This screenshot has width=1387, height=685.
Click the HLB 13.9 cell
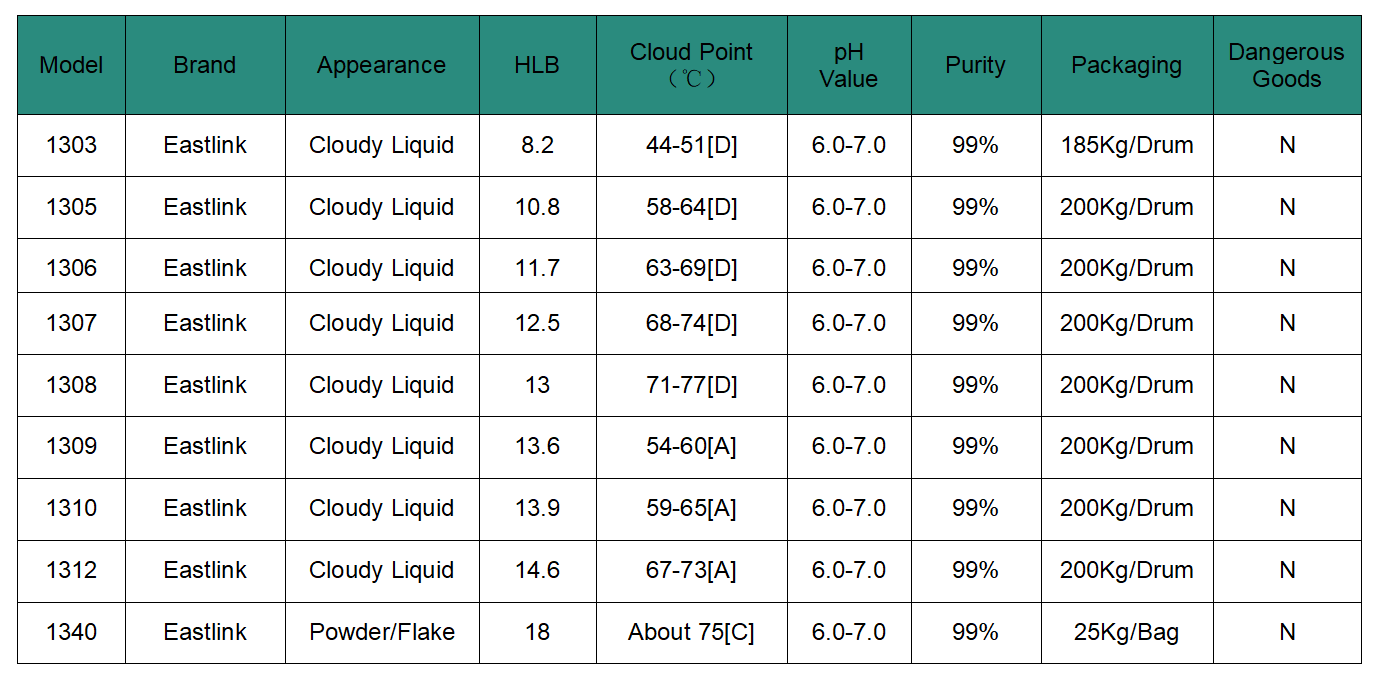click(537, 508)
